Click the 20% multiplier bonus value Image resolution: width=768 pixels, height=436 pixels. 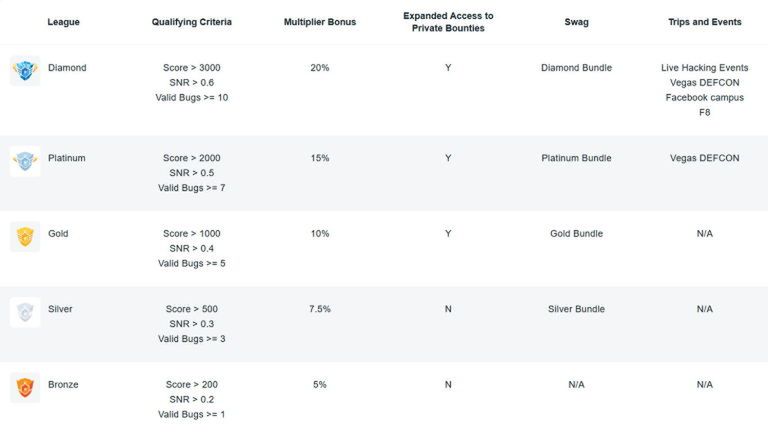pos(320,68)
